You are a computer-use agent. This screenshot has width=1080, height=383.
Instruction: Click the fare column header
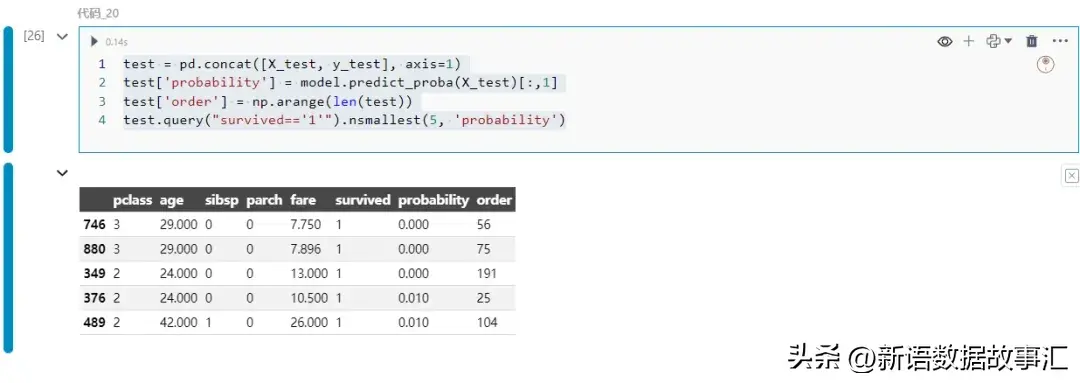[303, 200]
